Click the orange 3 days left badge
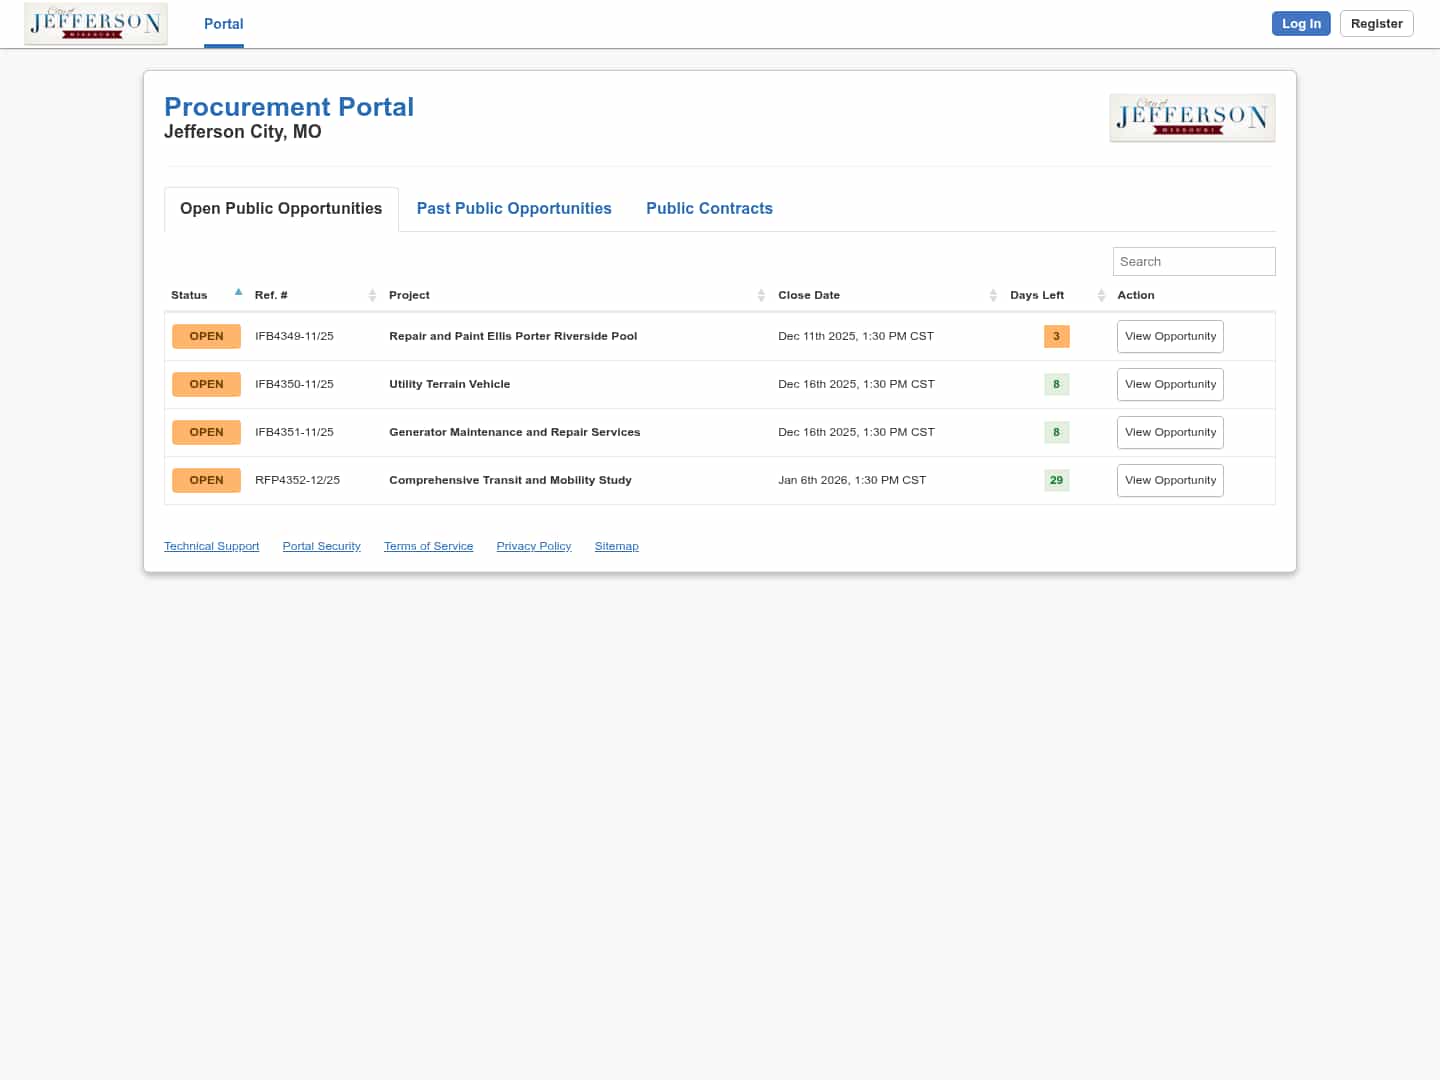1440x1080 pixels. [x=1056, y=337]
